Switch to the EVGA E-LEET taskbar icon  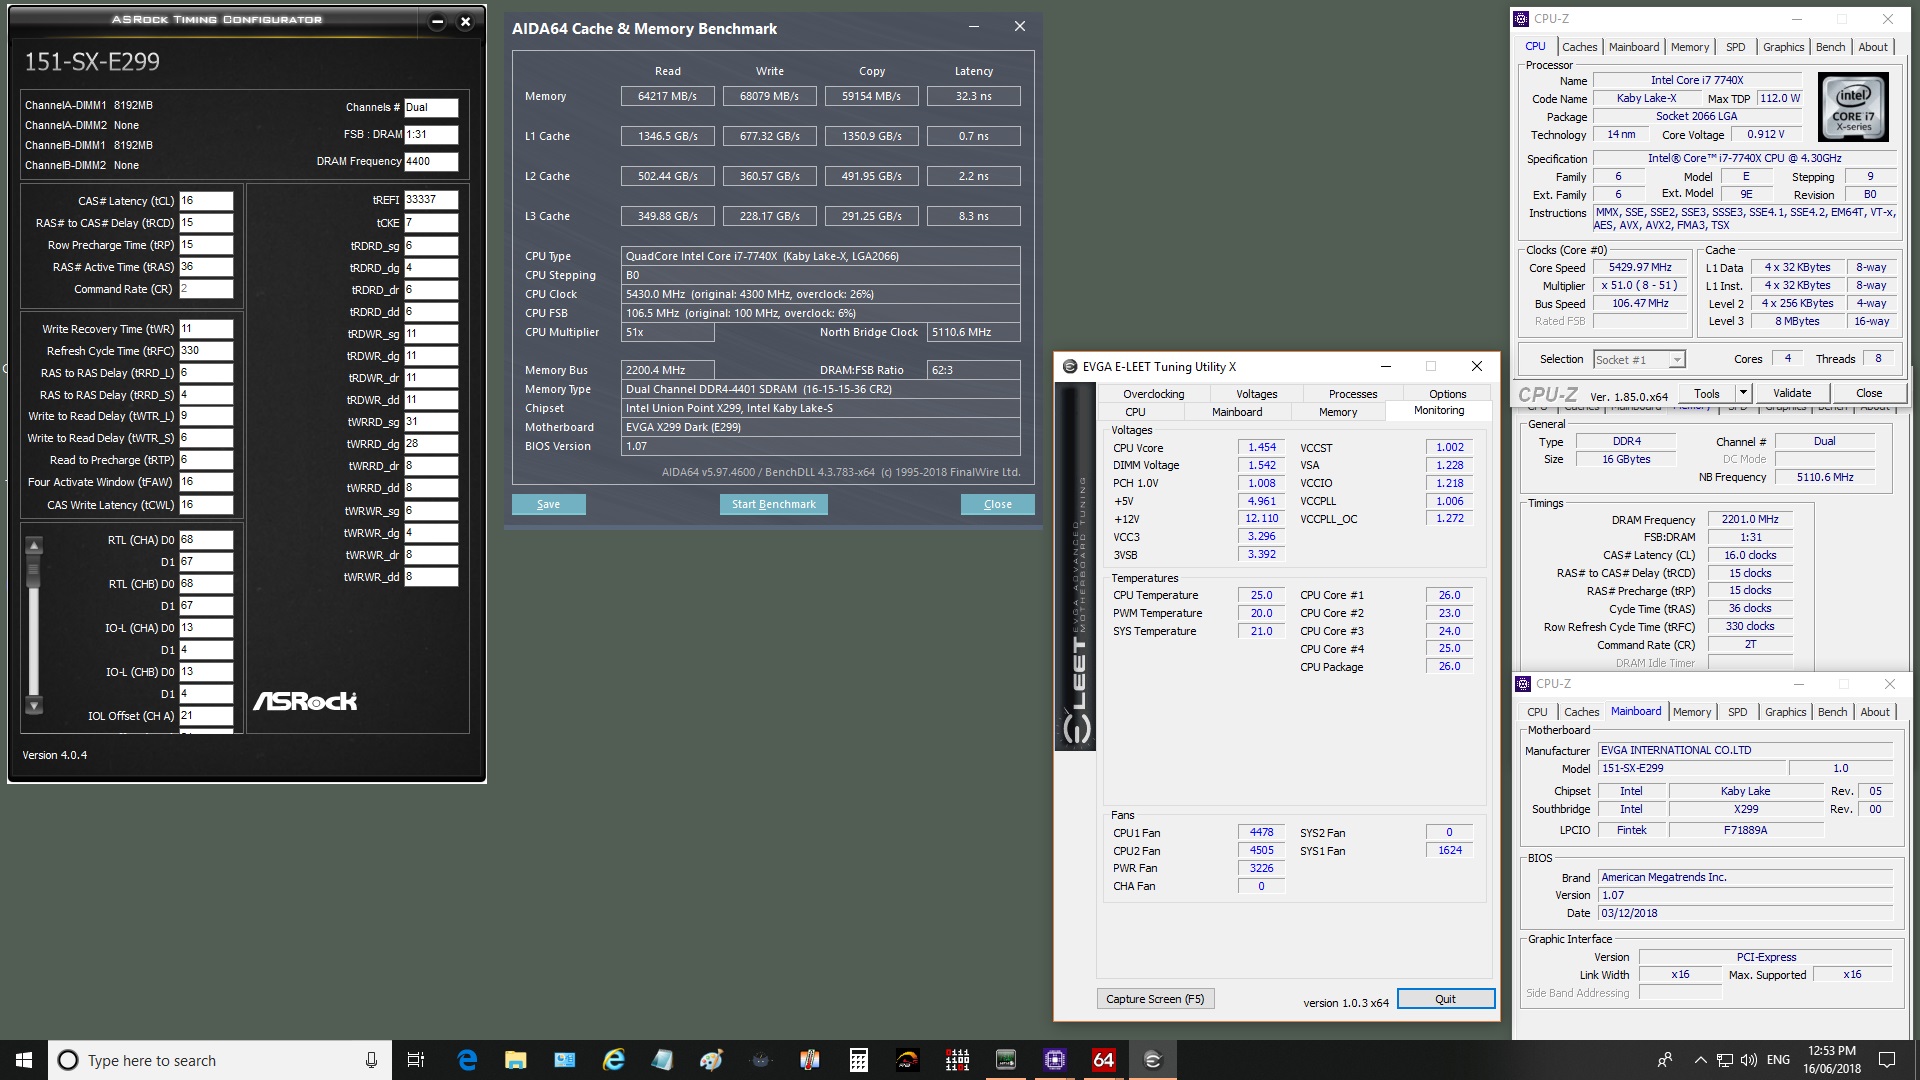point(1152,1060)
